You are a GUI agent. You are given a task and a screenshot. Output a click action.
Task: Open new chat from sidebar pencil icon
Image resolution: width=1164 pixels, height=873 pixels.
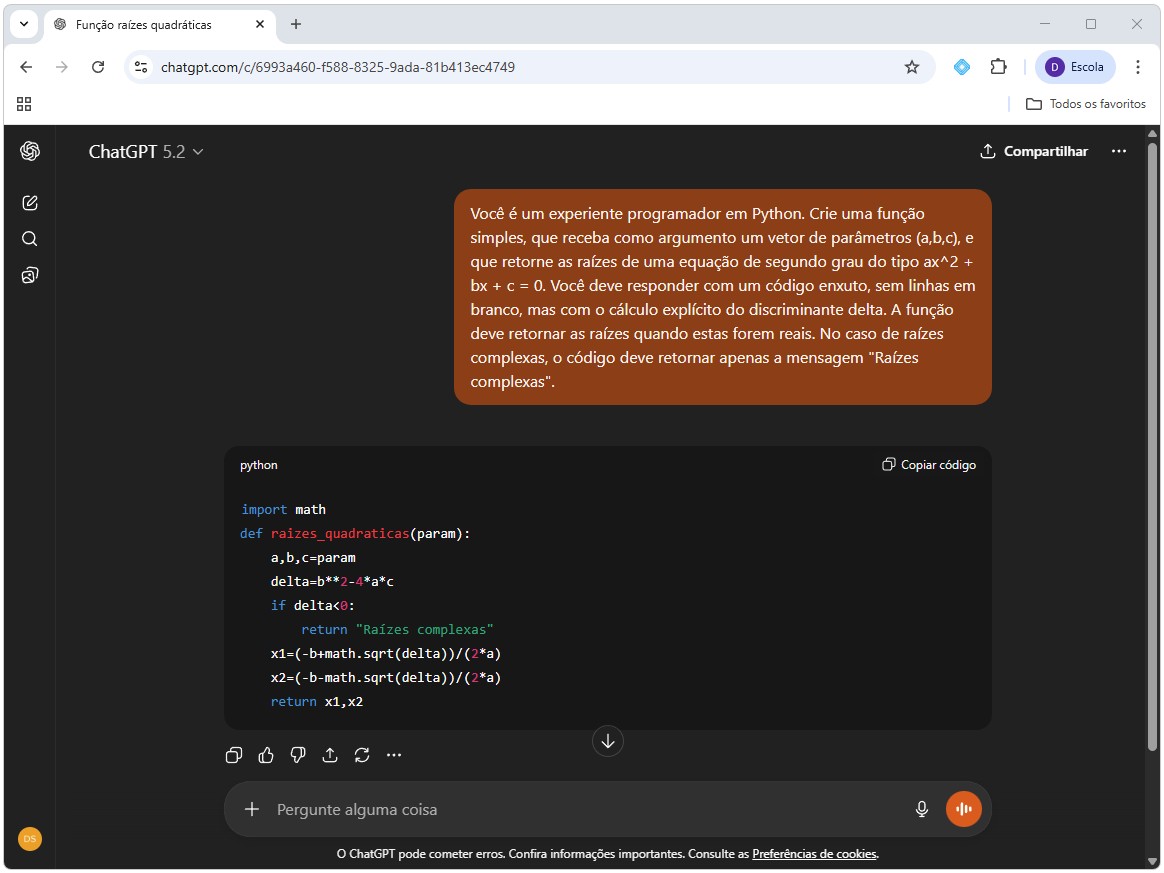pos(30,203)
